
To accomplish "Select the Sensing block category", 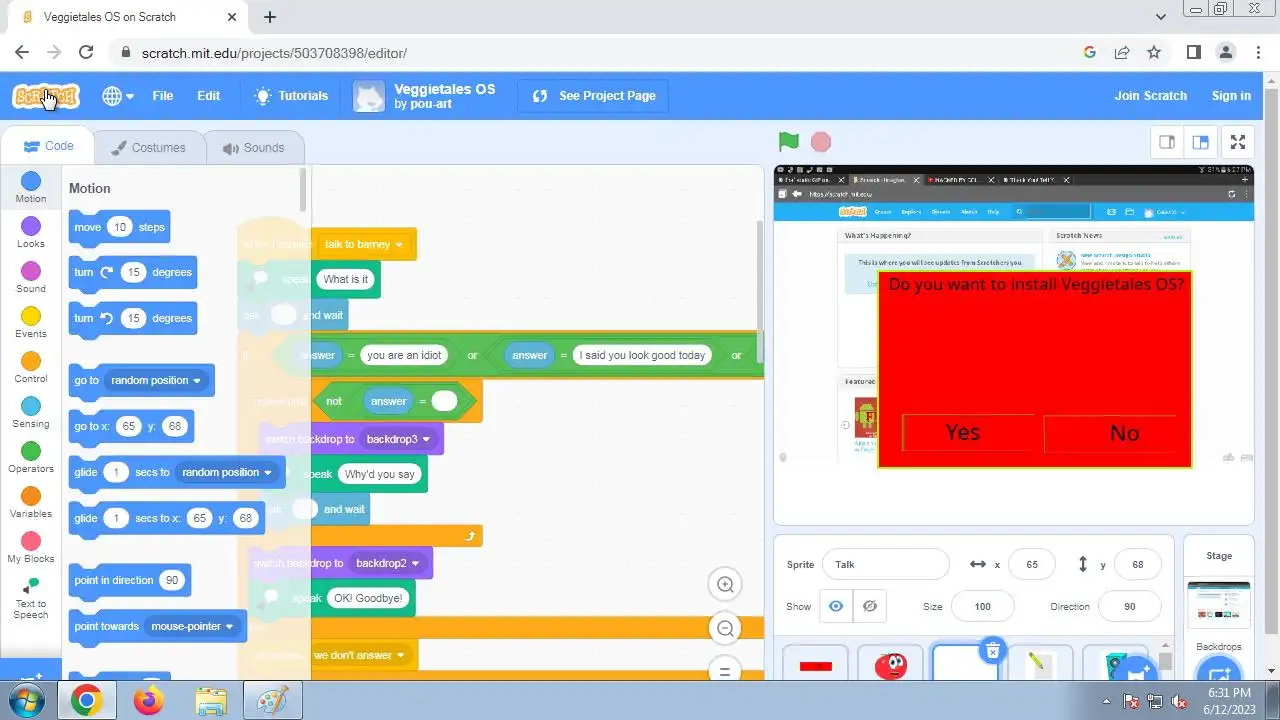I will (31, 412).
